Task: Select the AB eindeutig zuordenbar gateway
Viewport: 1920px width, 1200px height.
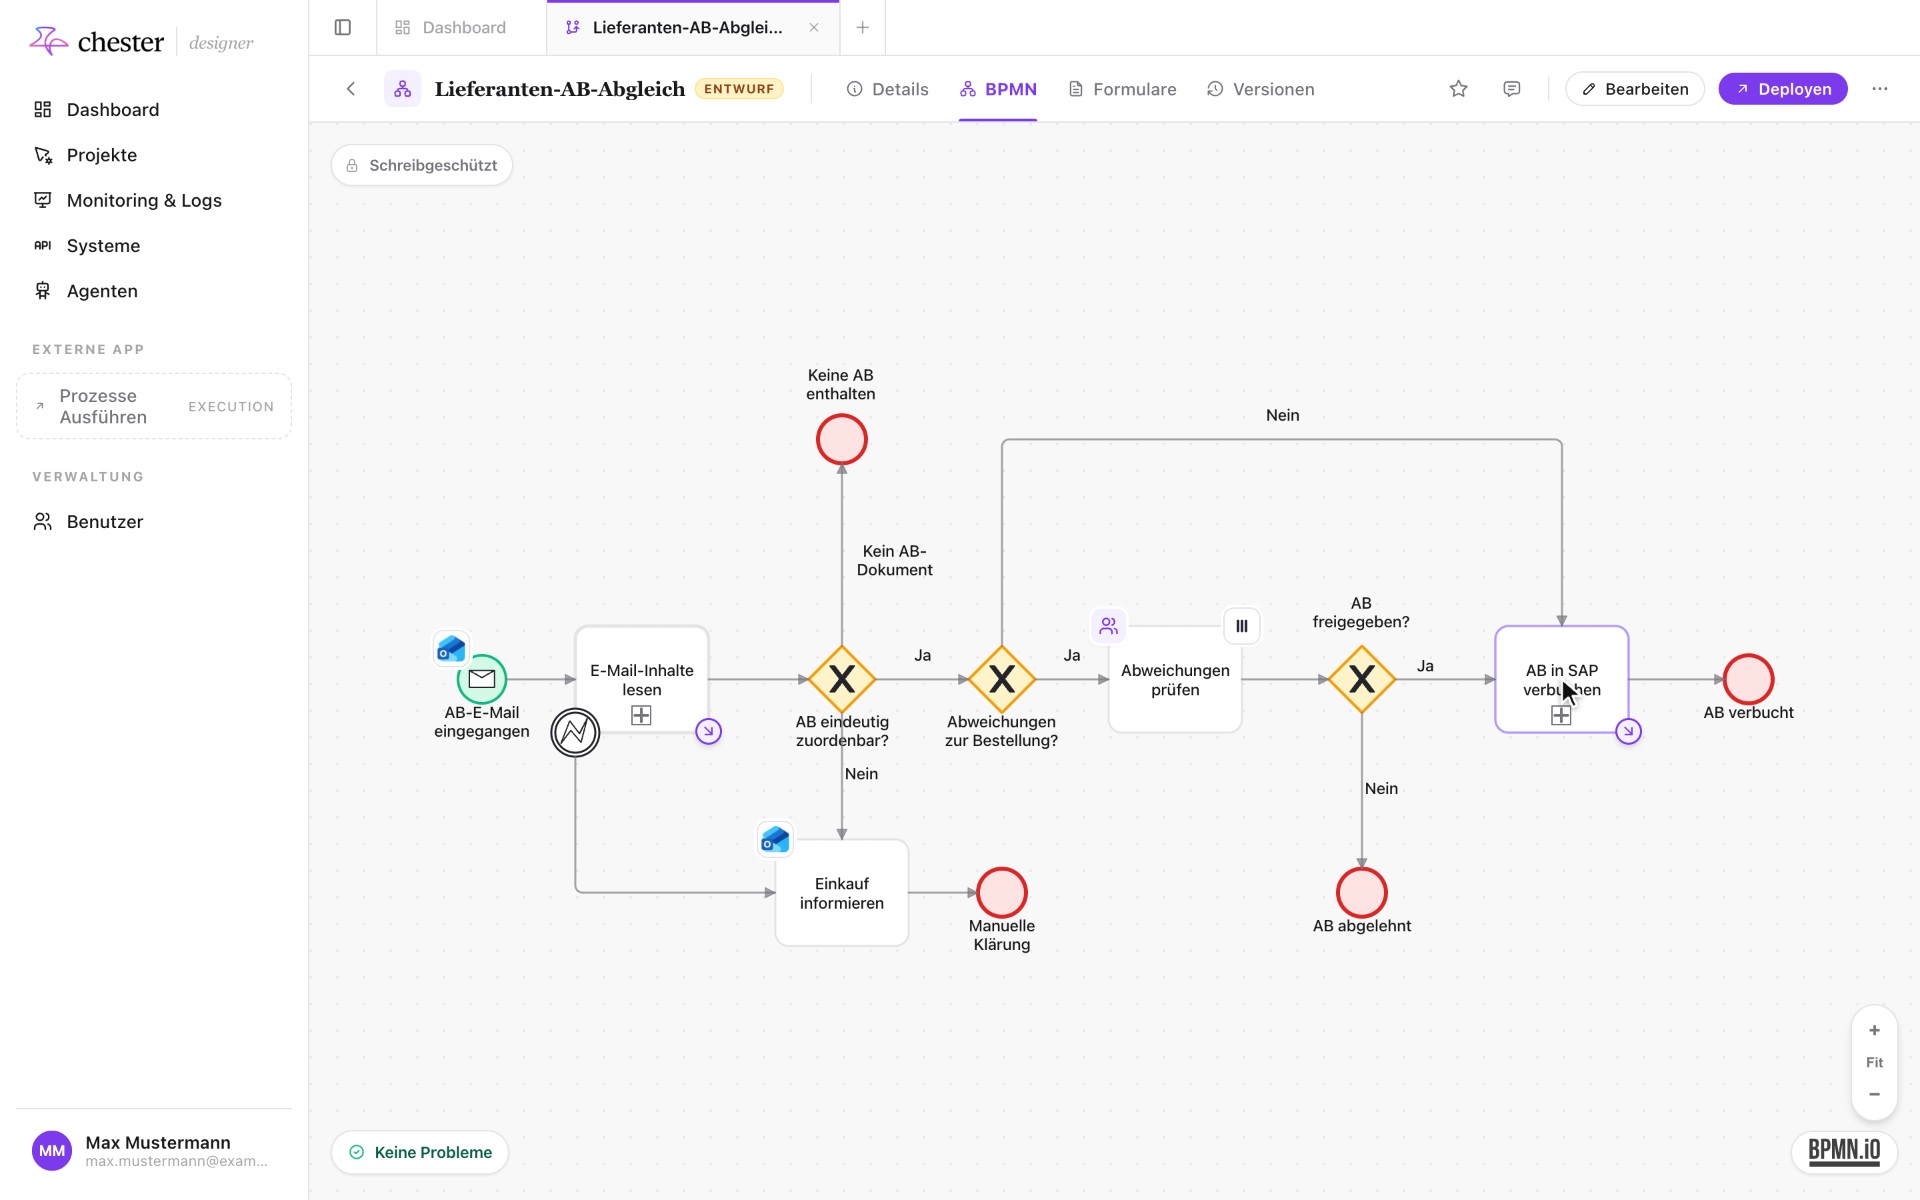Action: (x=842, y=679)
